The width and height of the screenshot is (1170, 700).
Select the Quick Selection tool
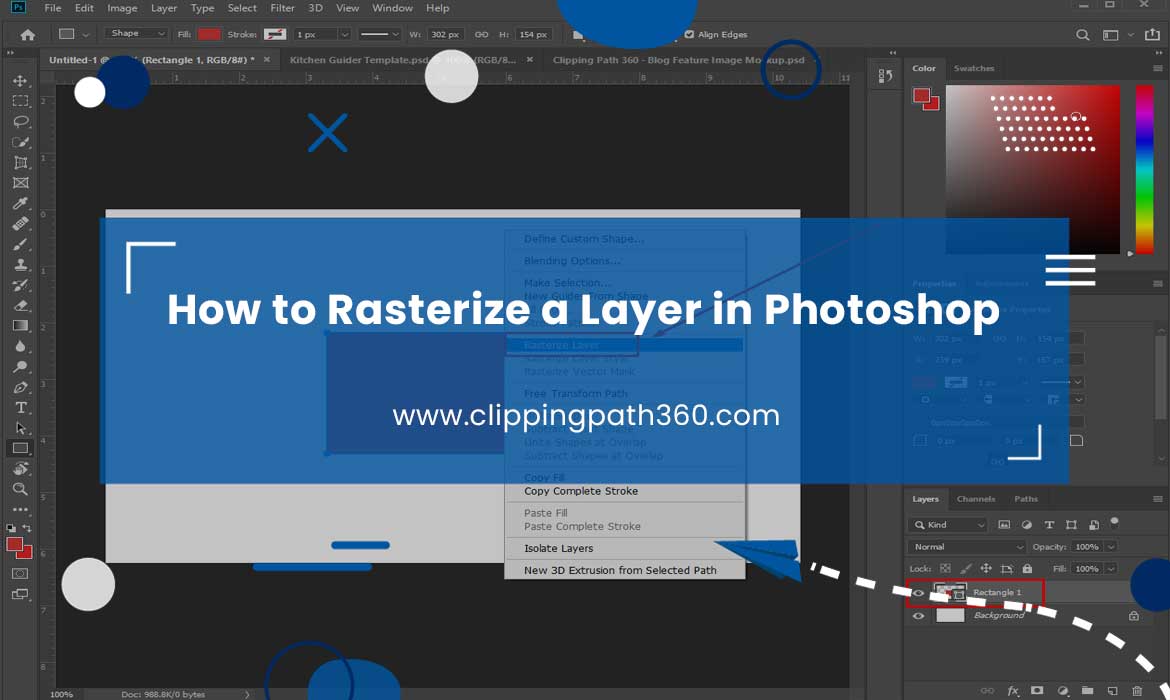click(20, 142)
